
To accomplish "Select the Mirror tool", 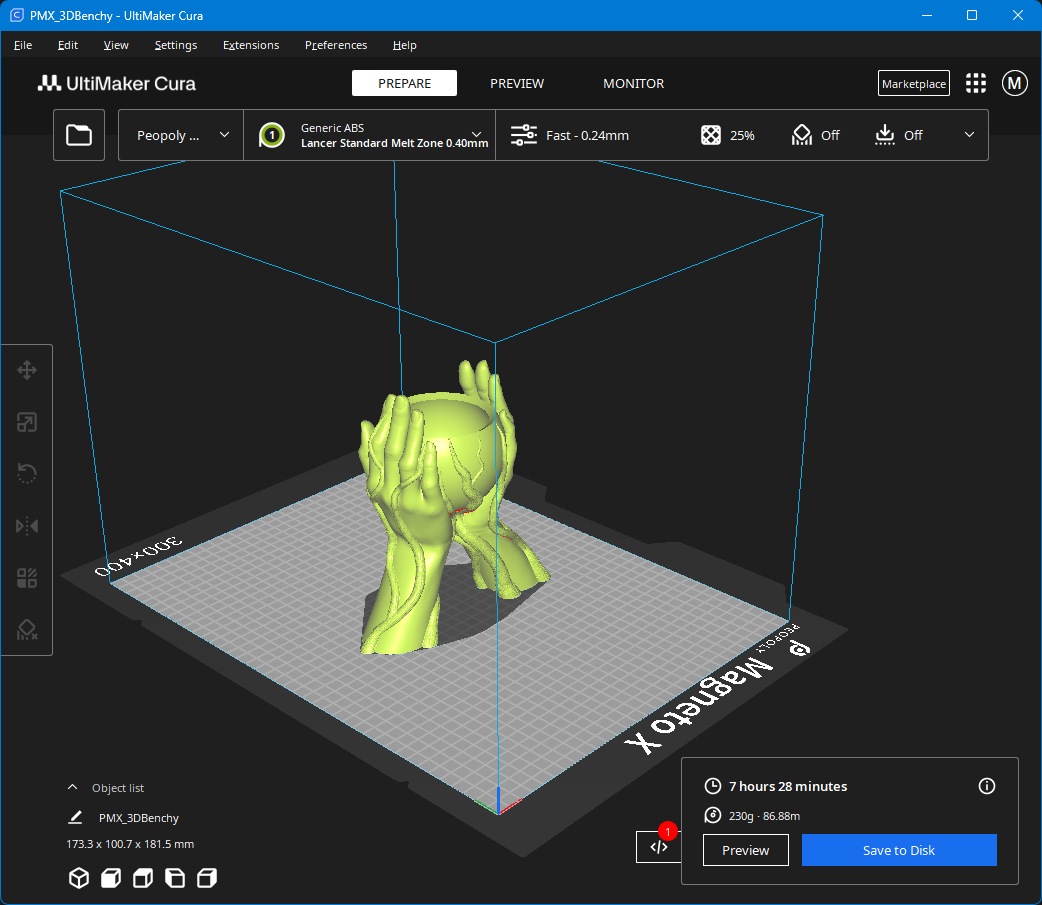I will [27, 525].
